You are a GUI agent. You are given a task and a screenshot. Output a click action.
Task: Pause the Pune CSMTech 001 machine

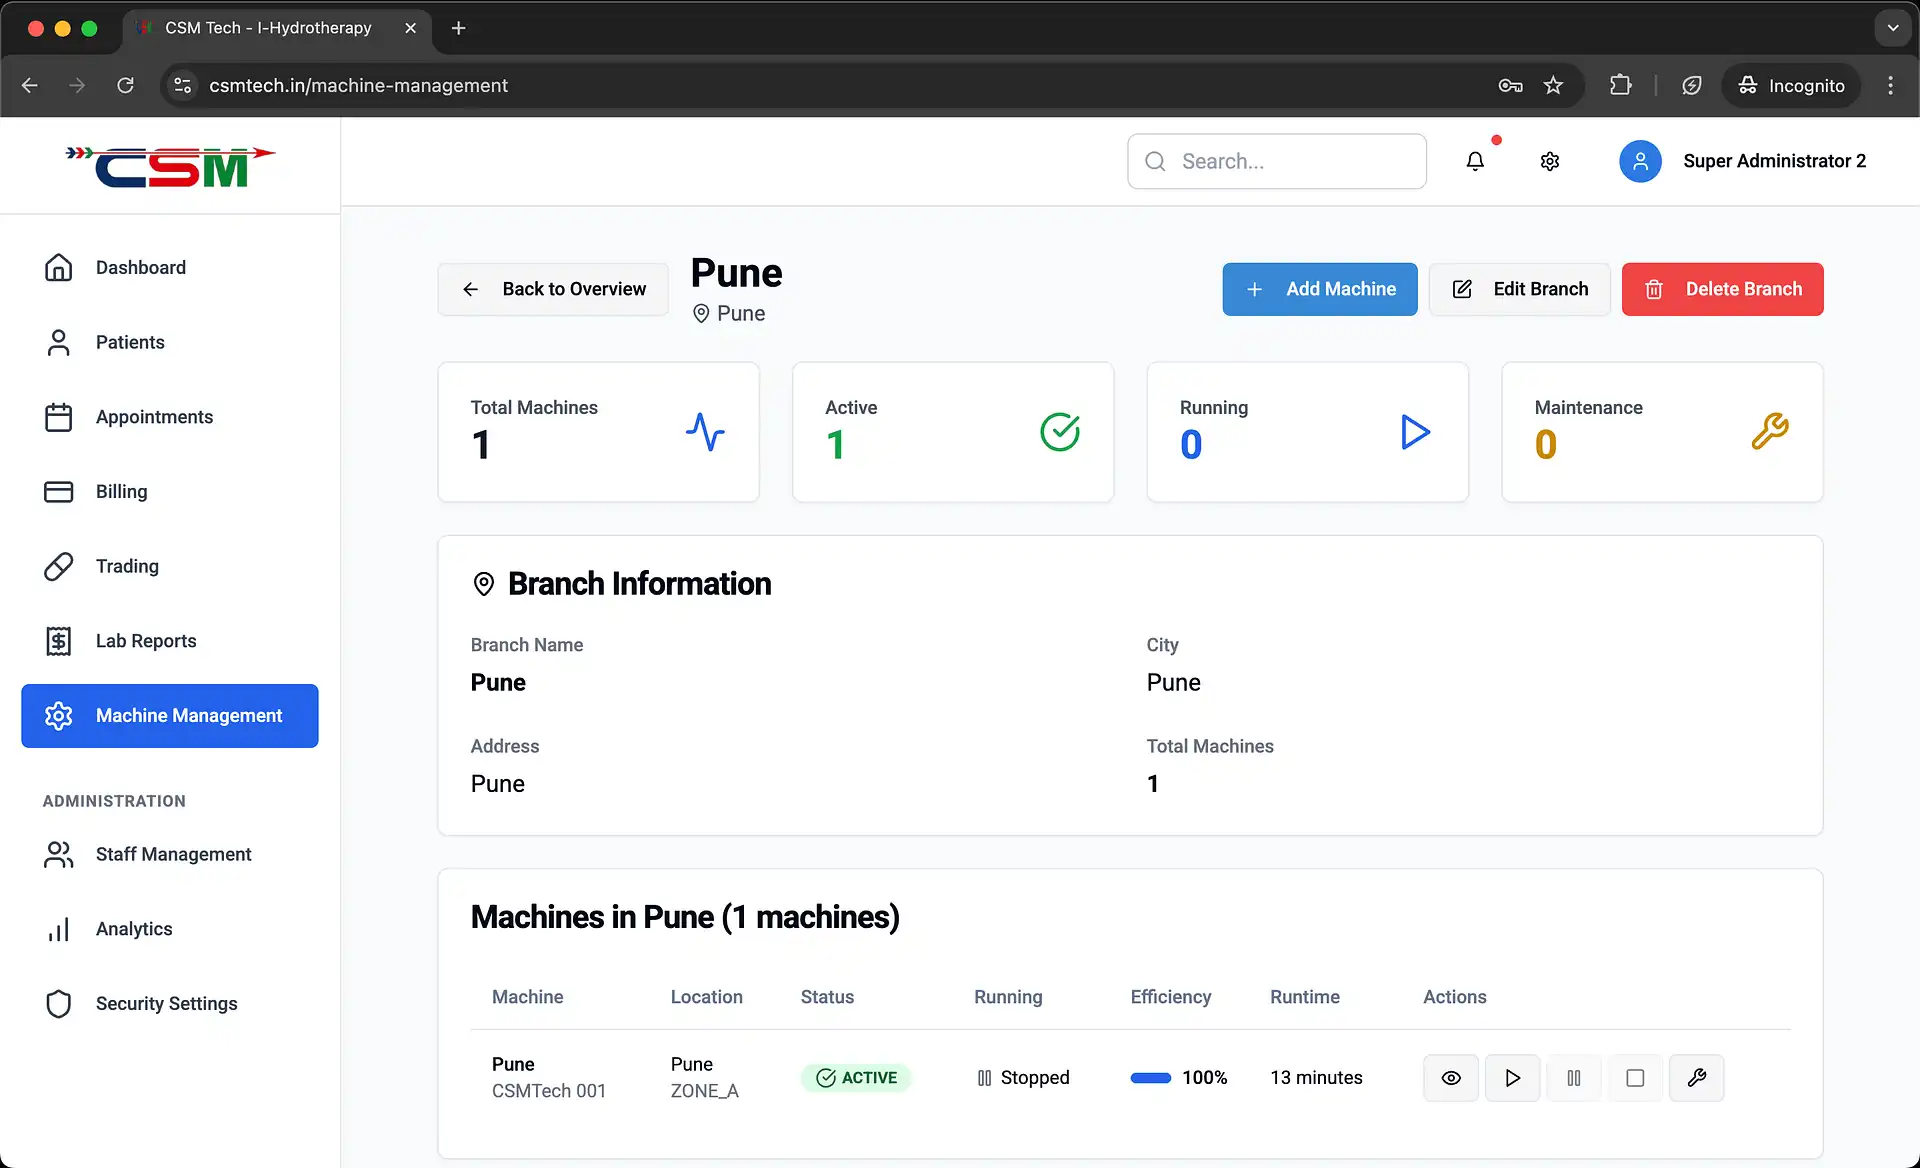(x=1574, y=1078)
